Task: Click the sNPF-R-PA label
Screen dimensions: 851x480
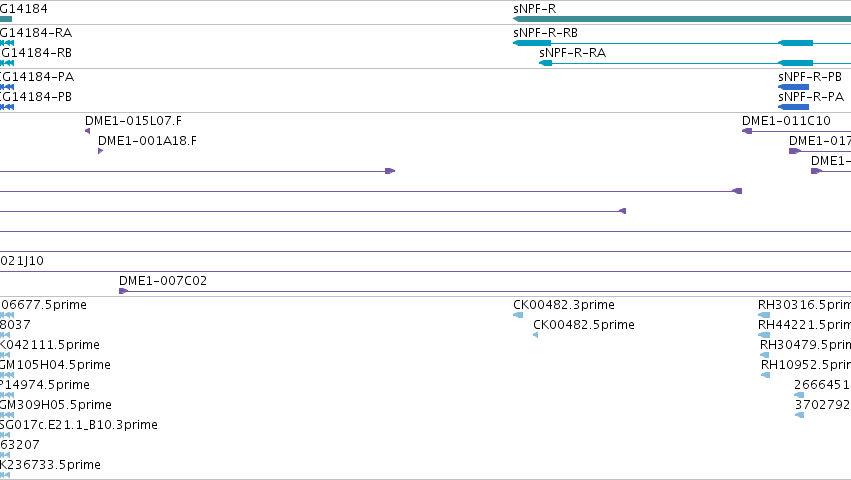Action: pyautogui.click(x=811, y=97)
